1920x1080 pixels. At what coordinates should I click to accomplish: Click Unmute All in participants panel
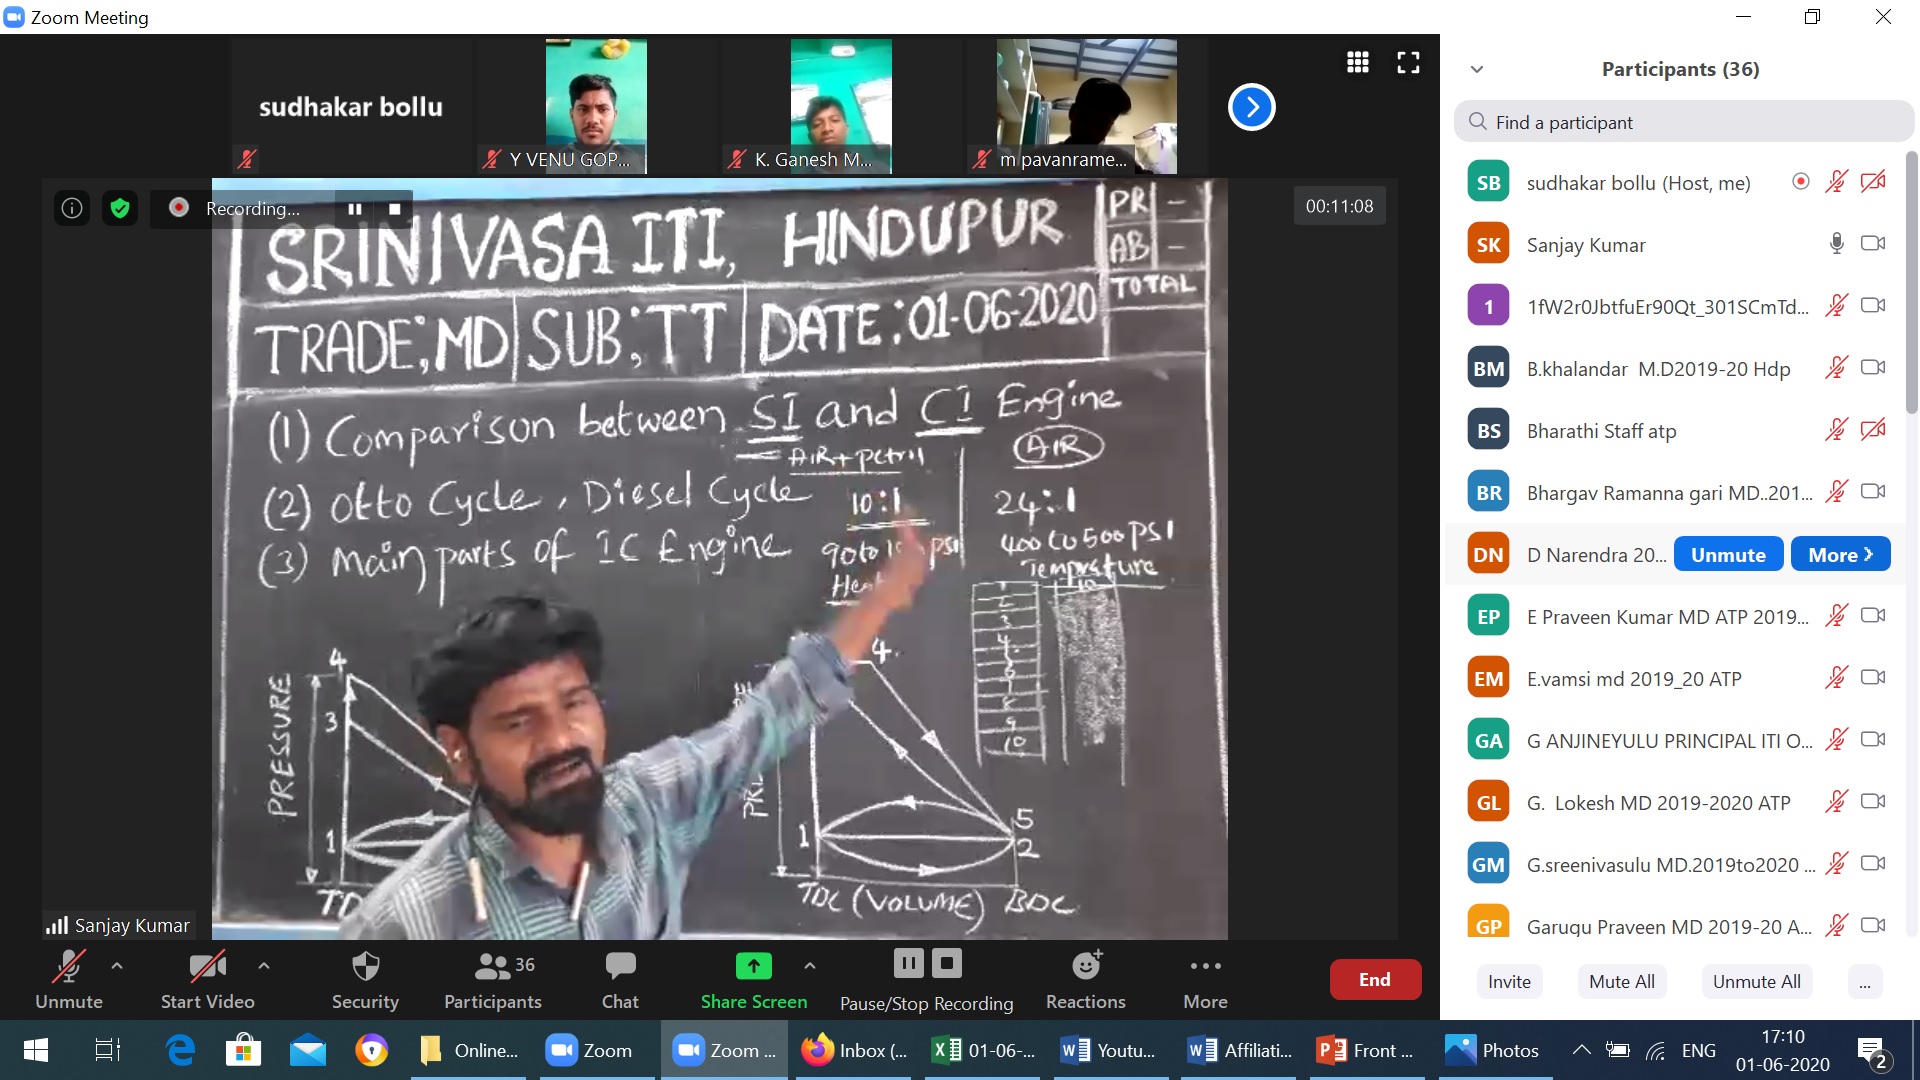[1754, 980]
